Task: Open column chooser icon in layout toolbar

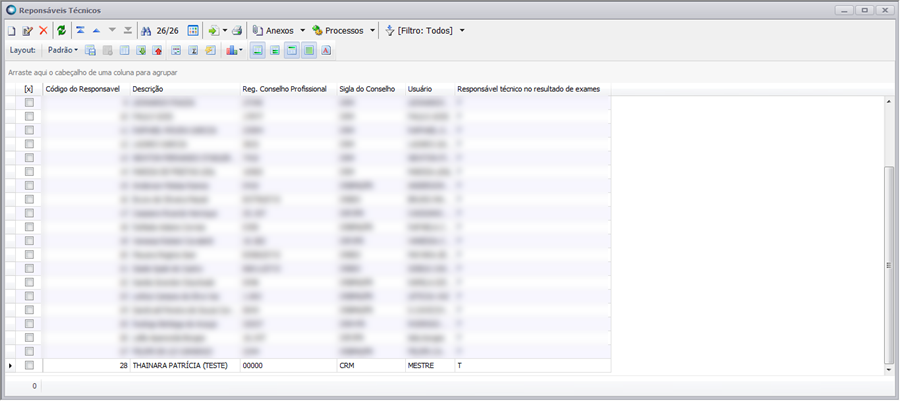Action: pyautogui.click(x=124, y=50)
